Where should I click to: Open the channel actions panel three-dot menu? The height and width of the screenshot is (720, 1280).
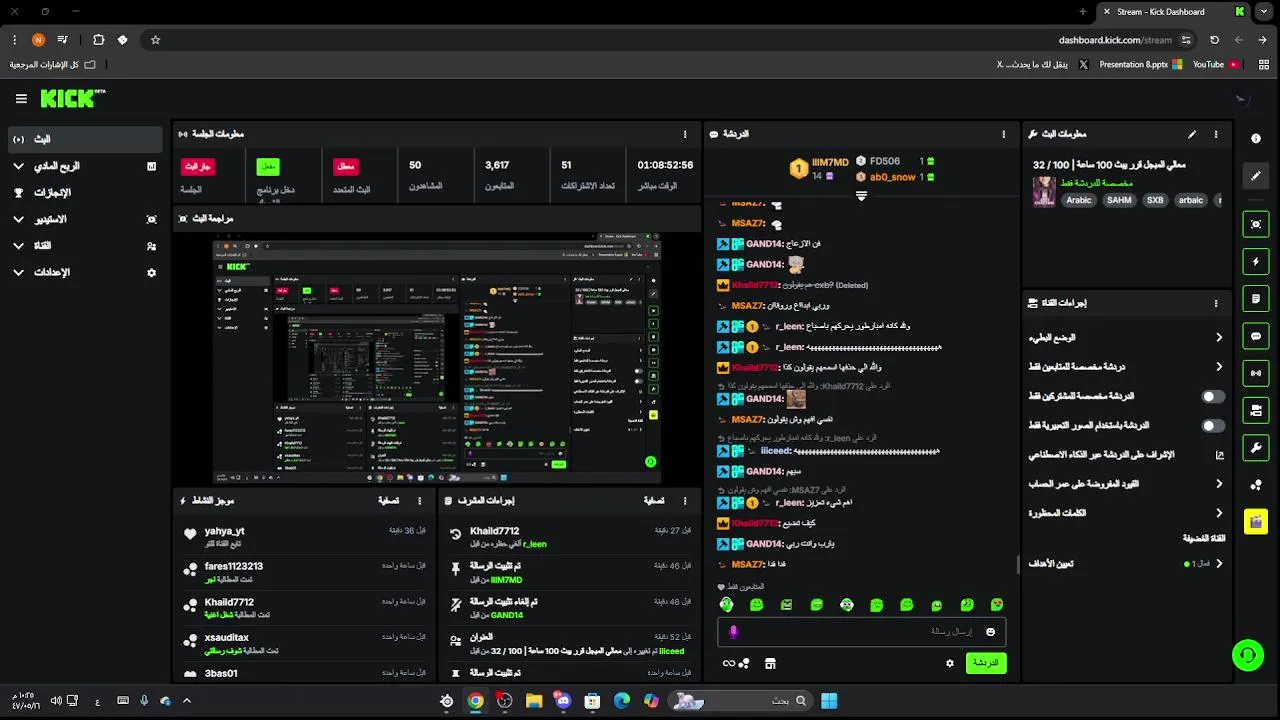click(1216, 303)
